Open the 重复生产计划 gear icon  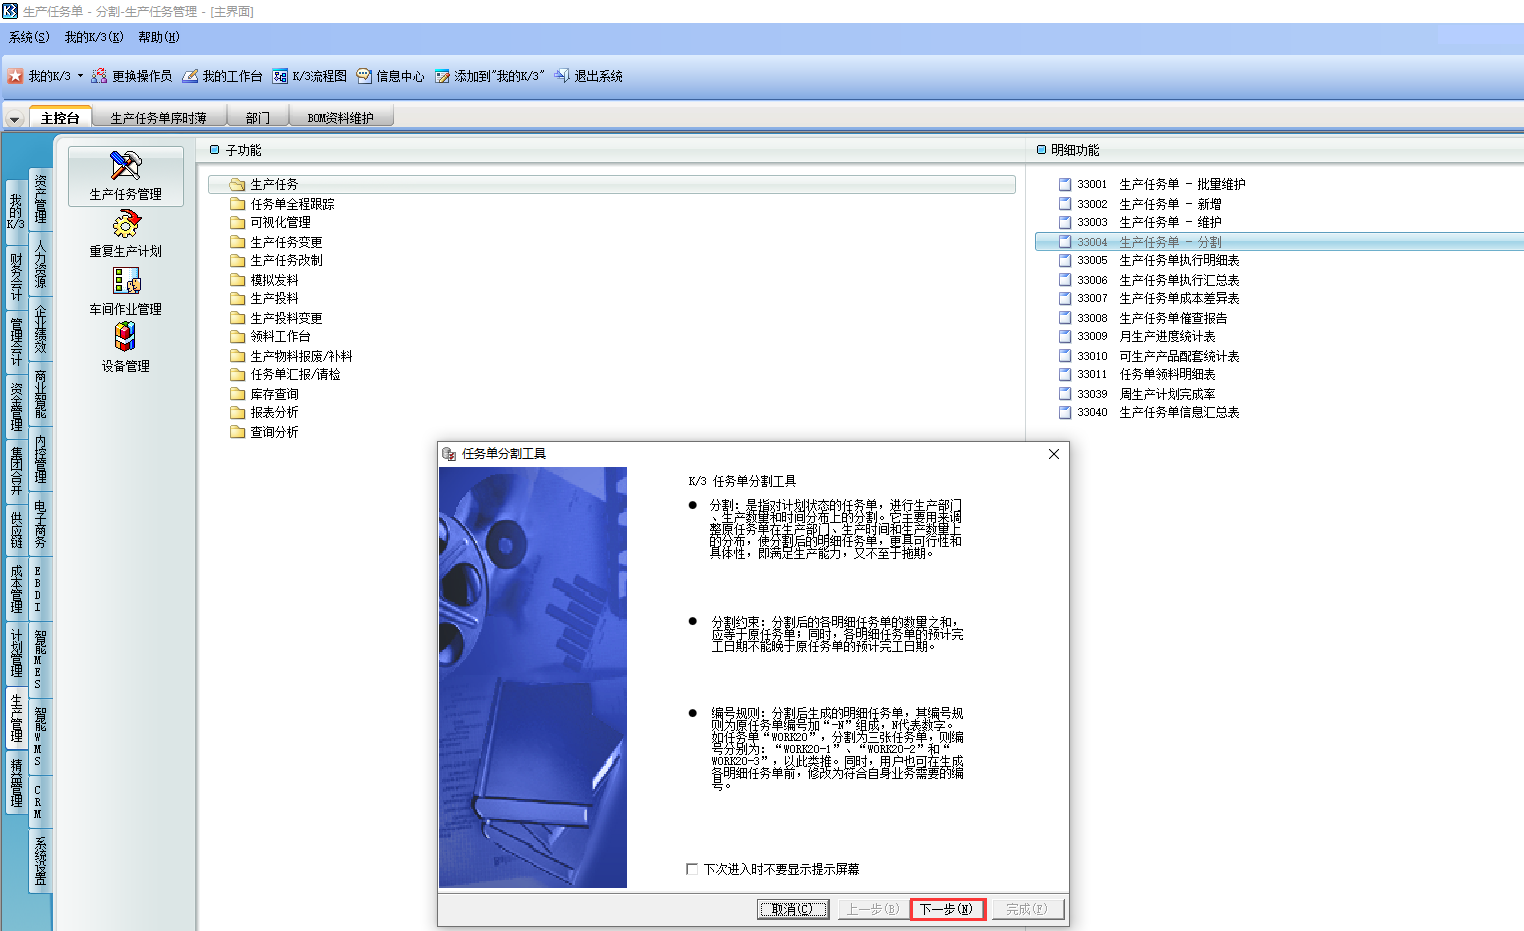point(126,225)
